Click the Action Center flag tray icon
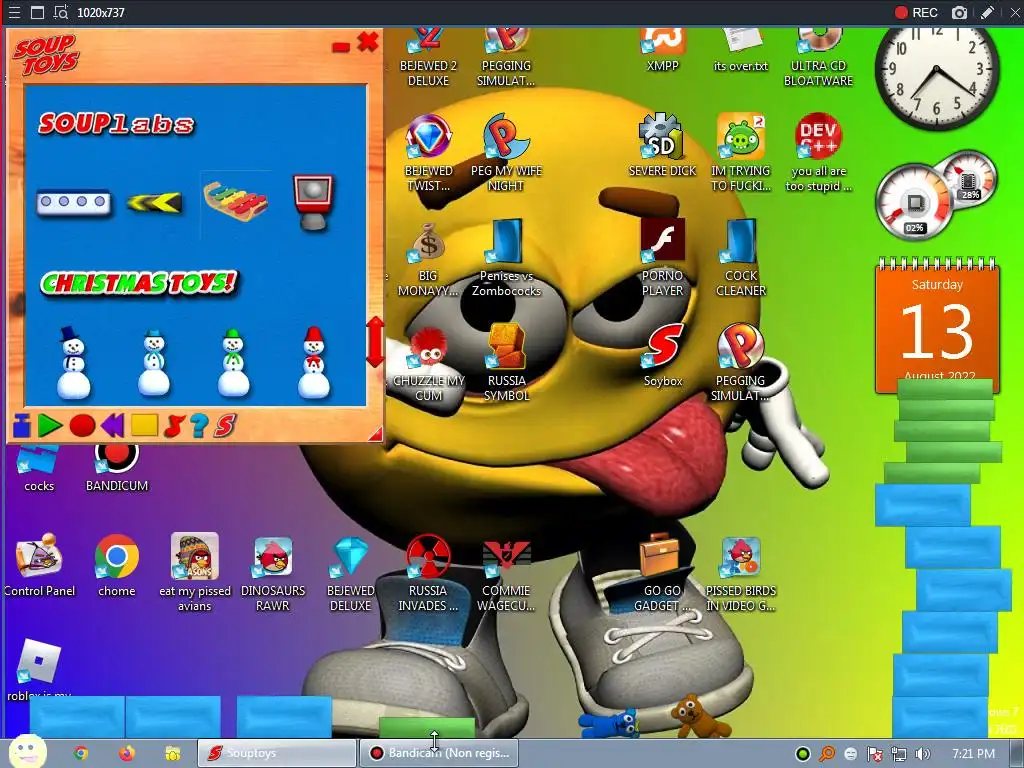This screenshot has height=768, width=1024. [x=874, y=754]
